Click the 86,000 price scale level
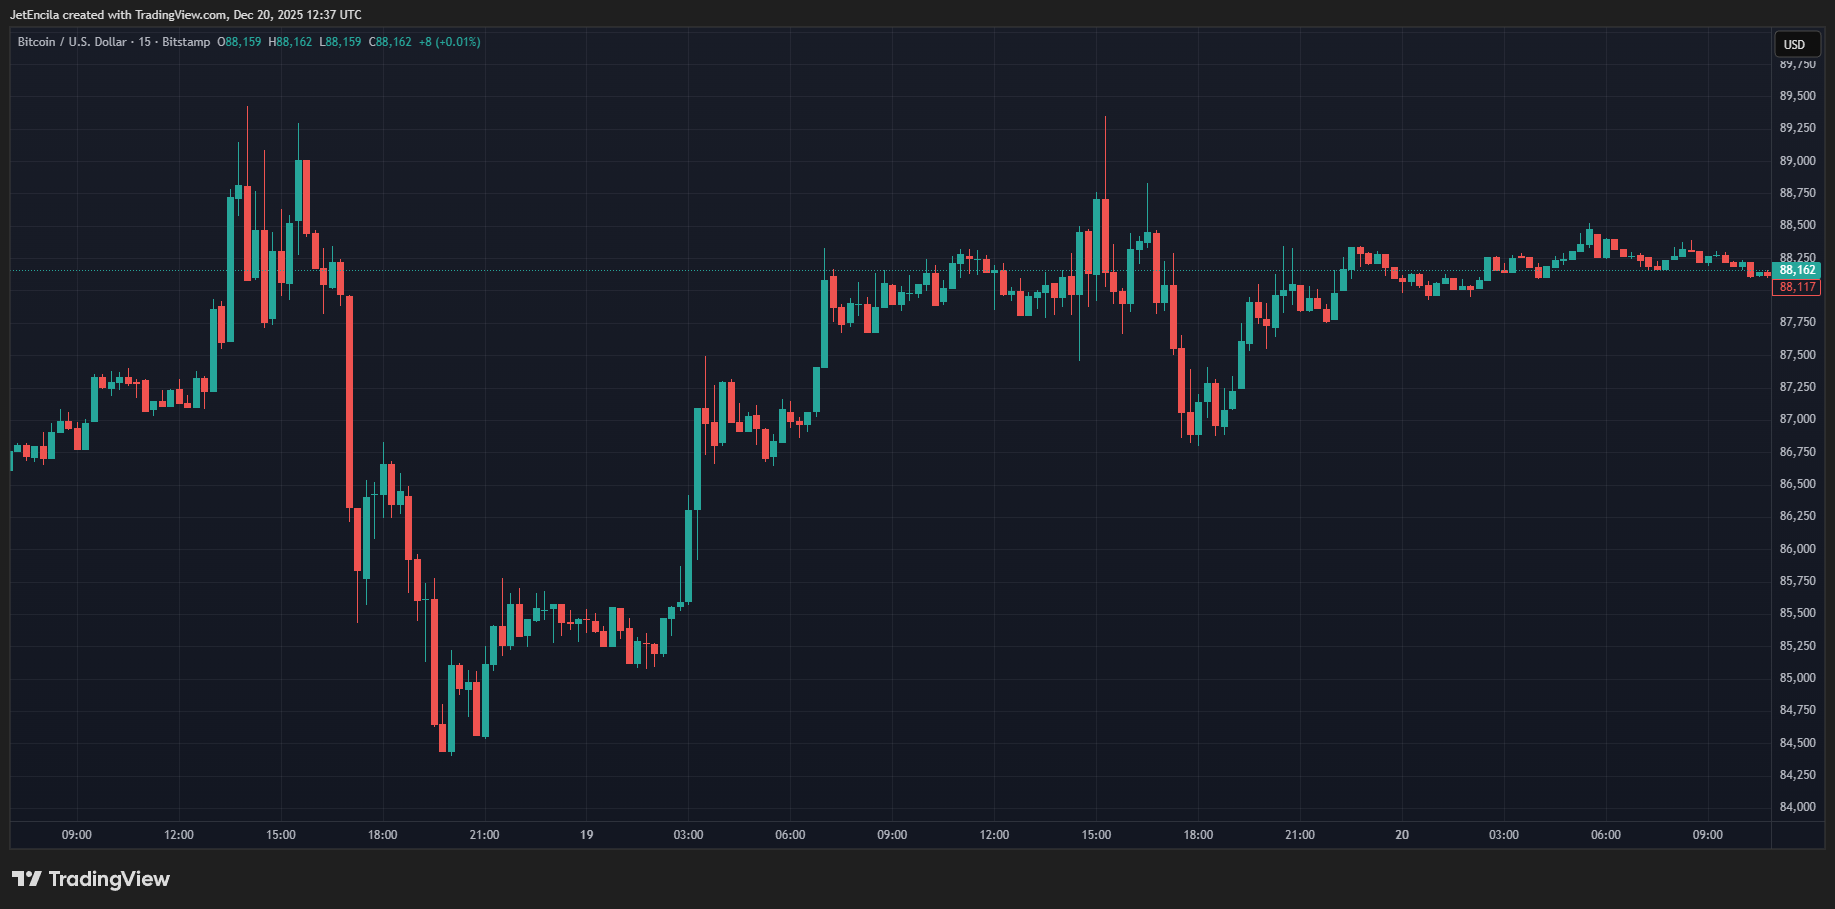 pyautogui.click(x=1797, y=549)
